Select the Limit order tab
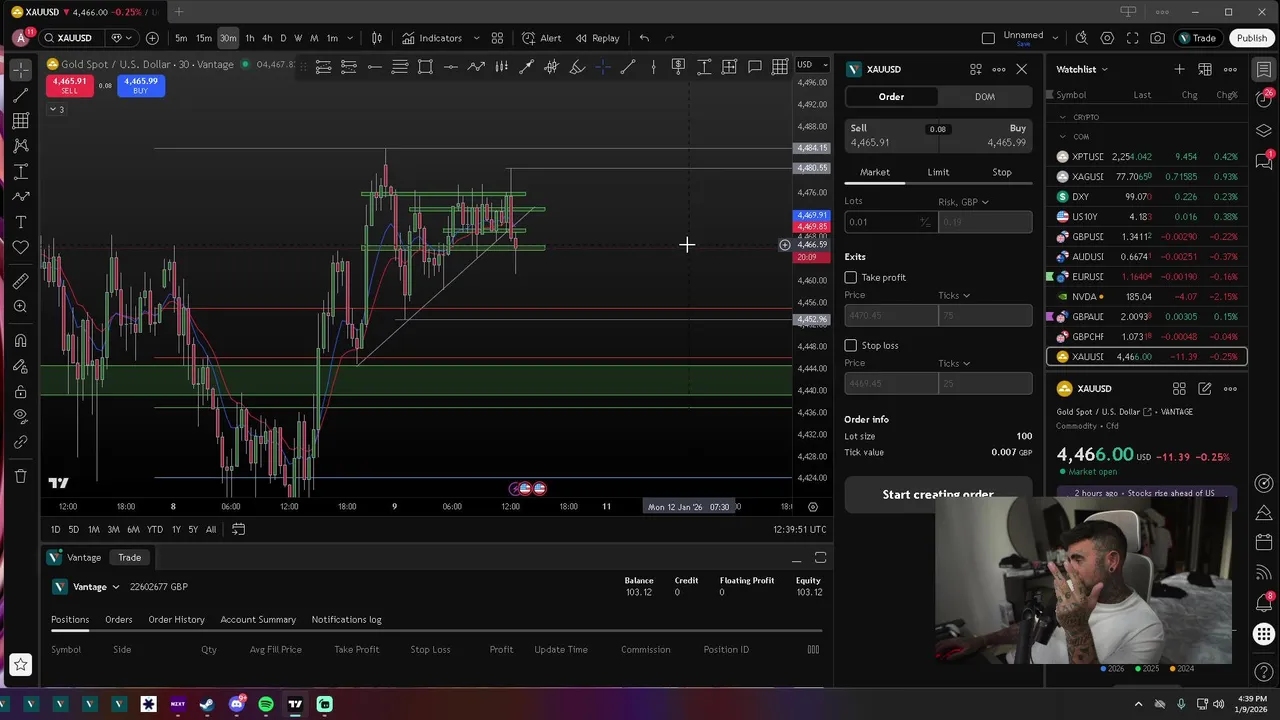 tap(938, 172)
